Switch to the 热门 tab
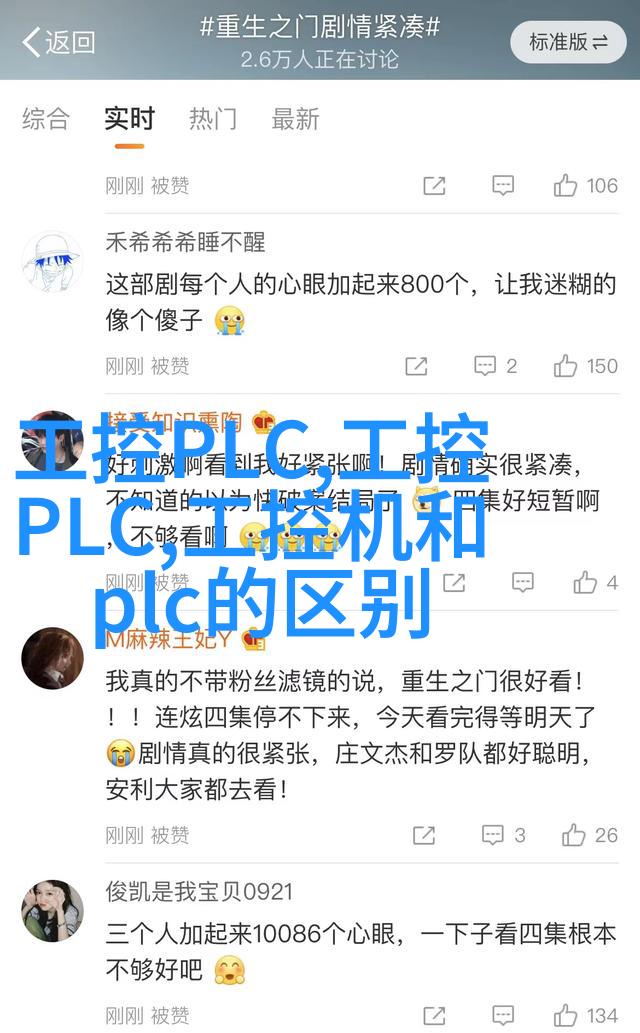This screenshot has width=640, height=1033. click(213, 119)
